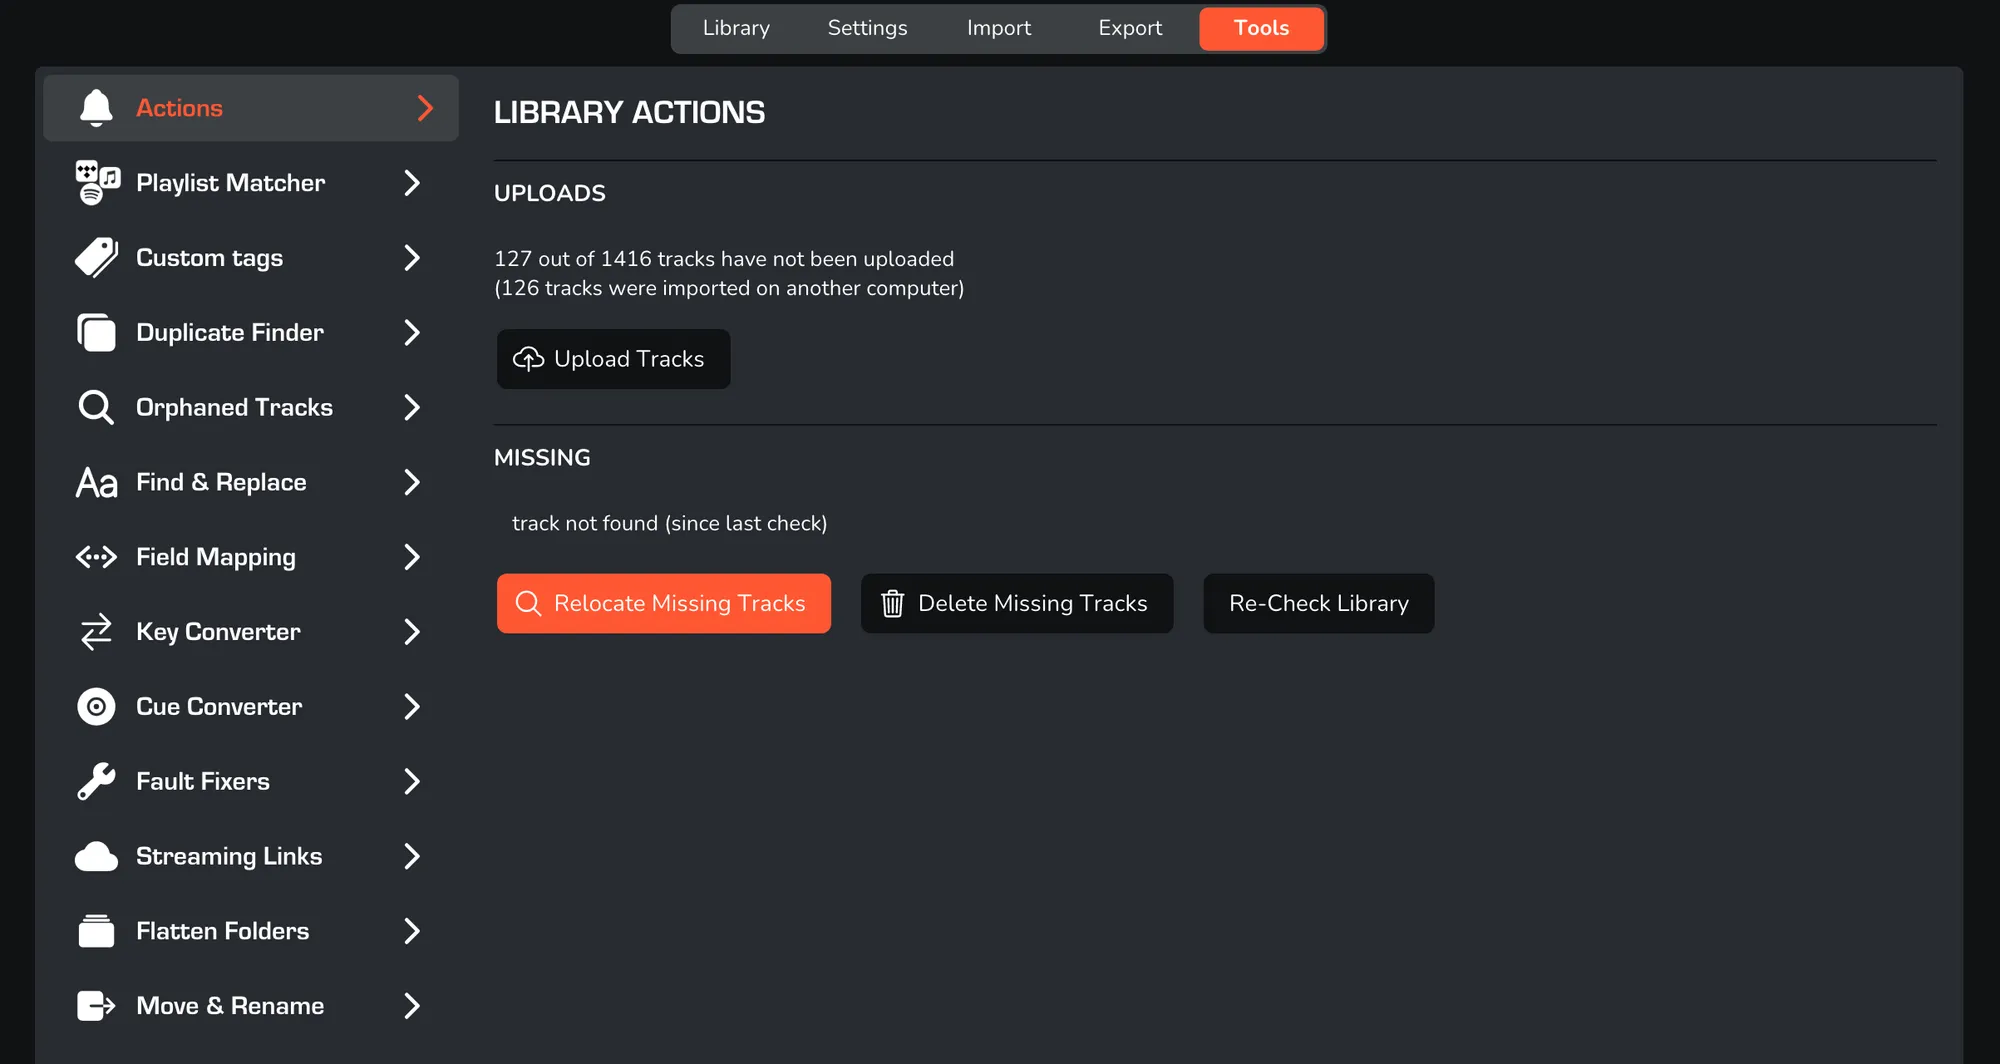
Task: Click the Actions bell icon
Action: [96, 108]
